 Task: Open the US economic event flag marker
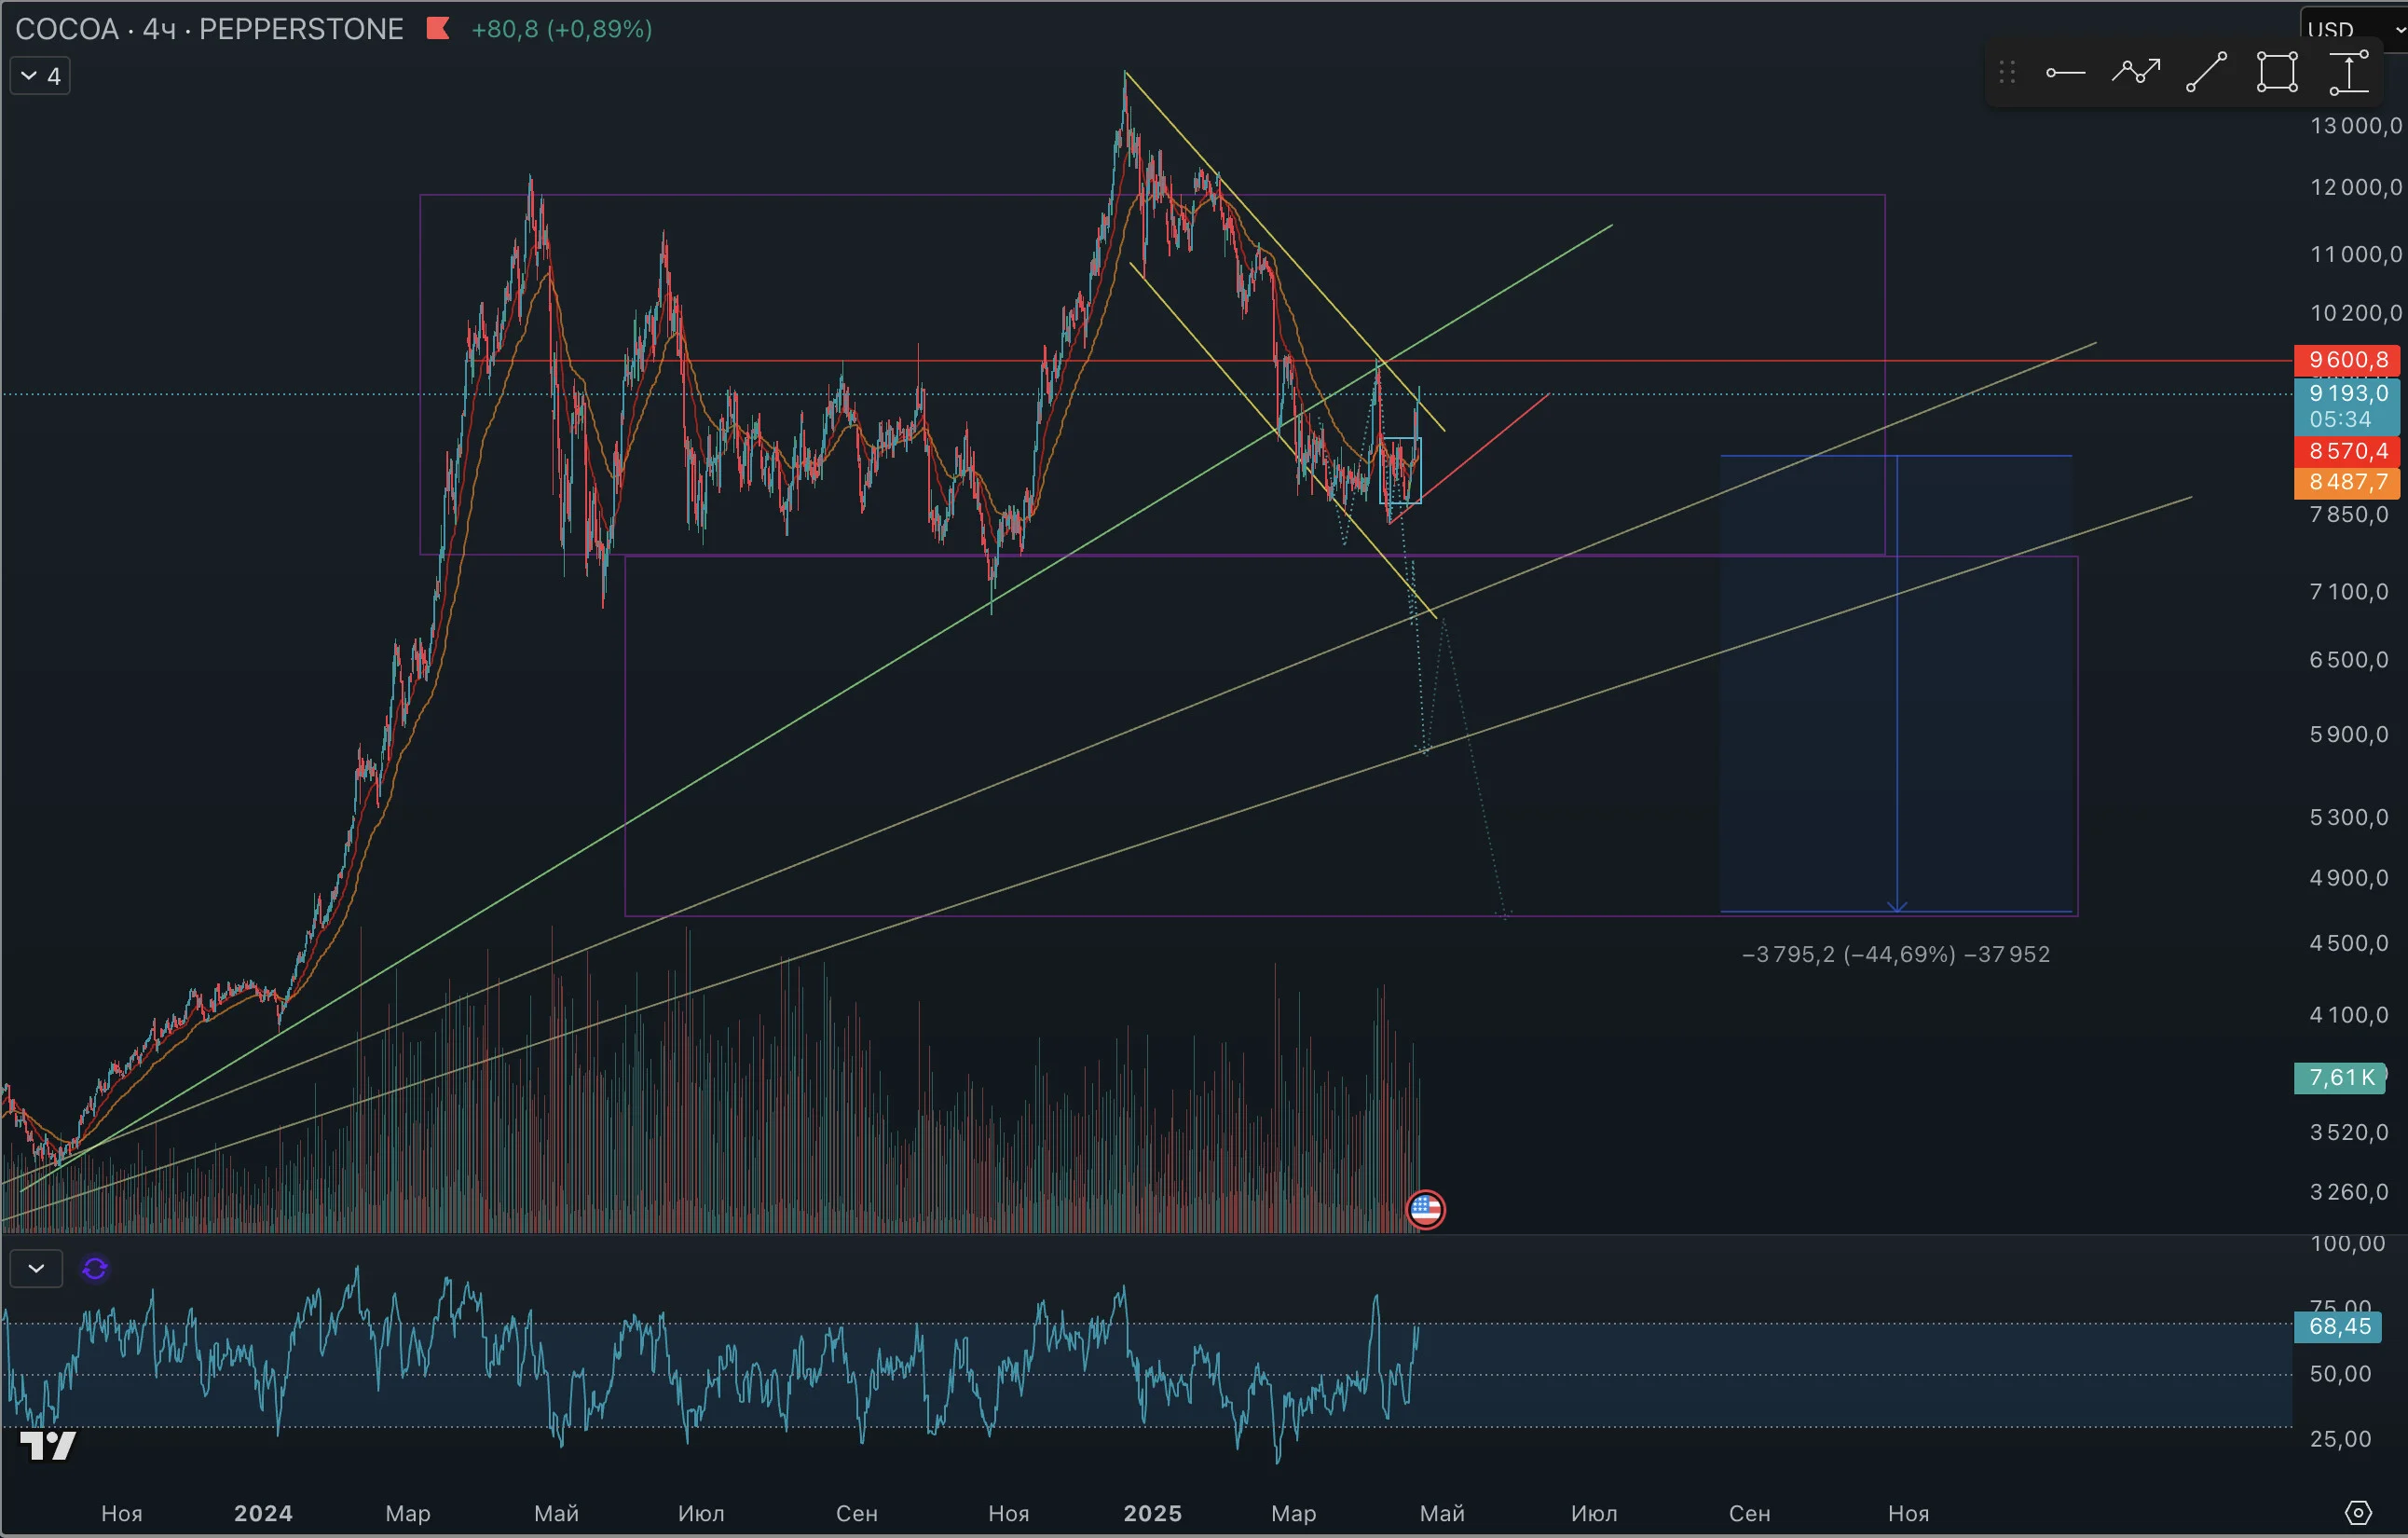tap(1425, 1209)
